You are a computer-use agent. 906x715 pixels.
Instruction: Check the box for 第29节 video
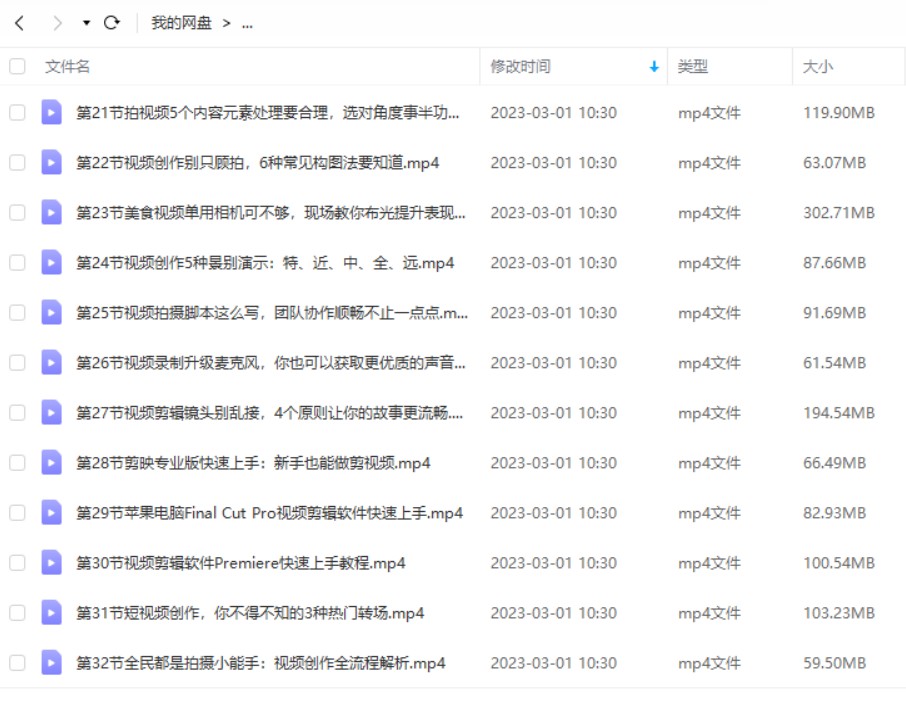(17, 513)
